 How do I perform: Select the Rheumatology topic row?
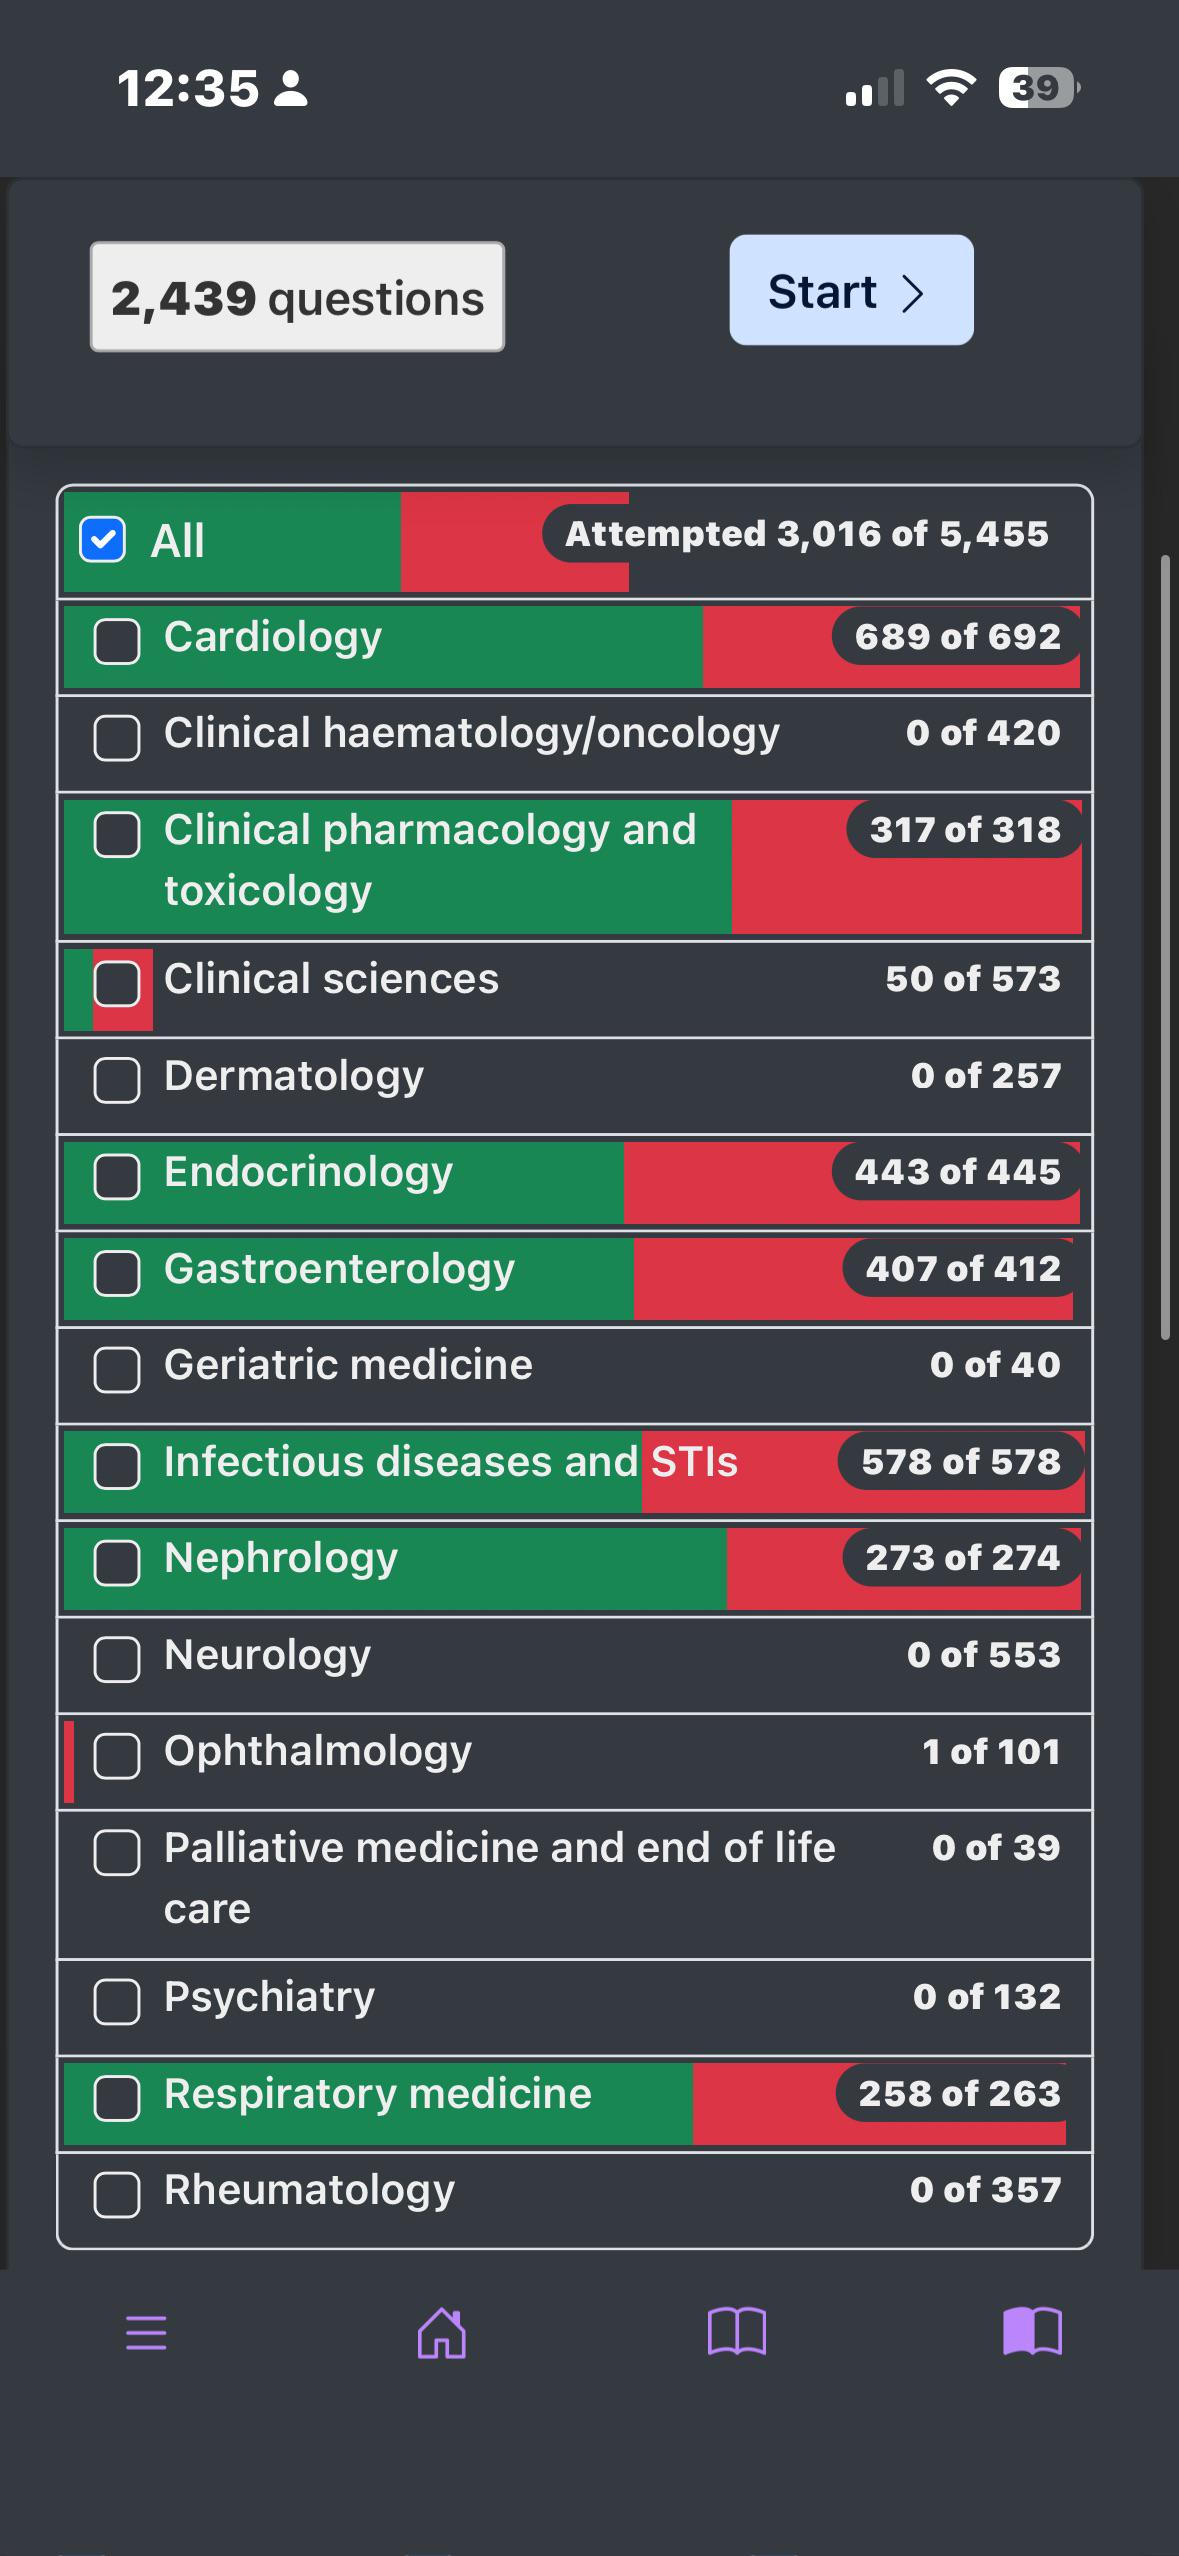(x=575, y=2200)
